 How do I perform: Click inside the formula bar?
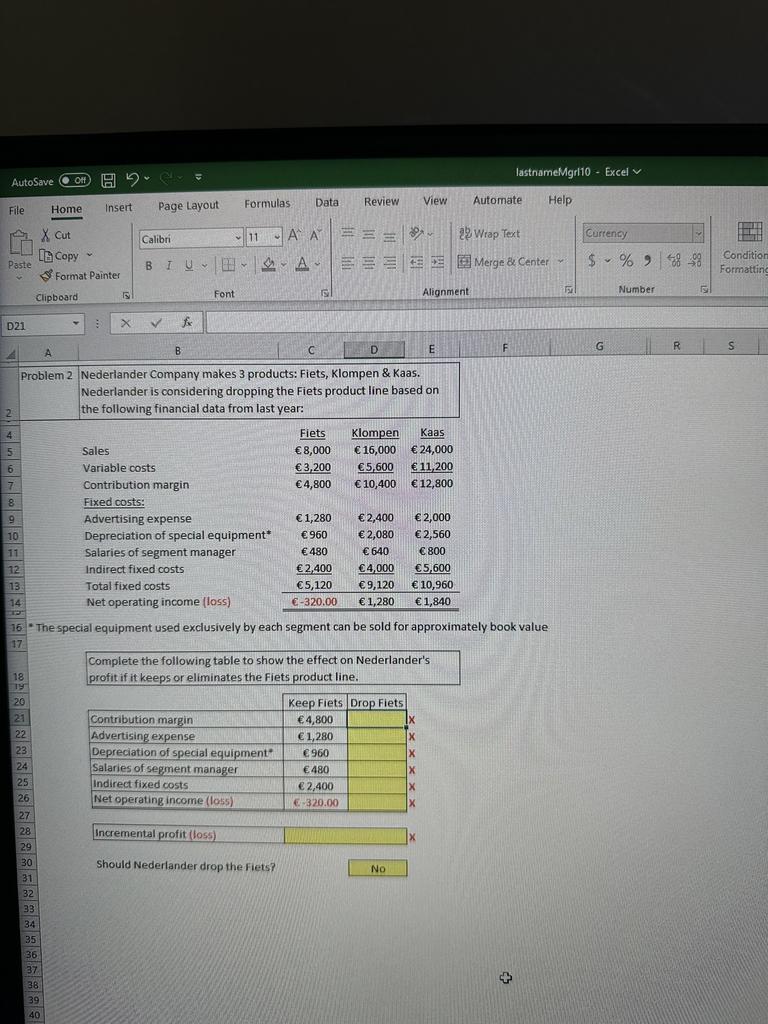click(x=487, y=320)
